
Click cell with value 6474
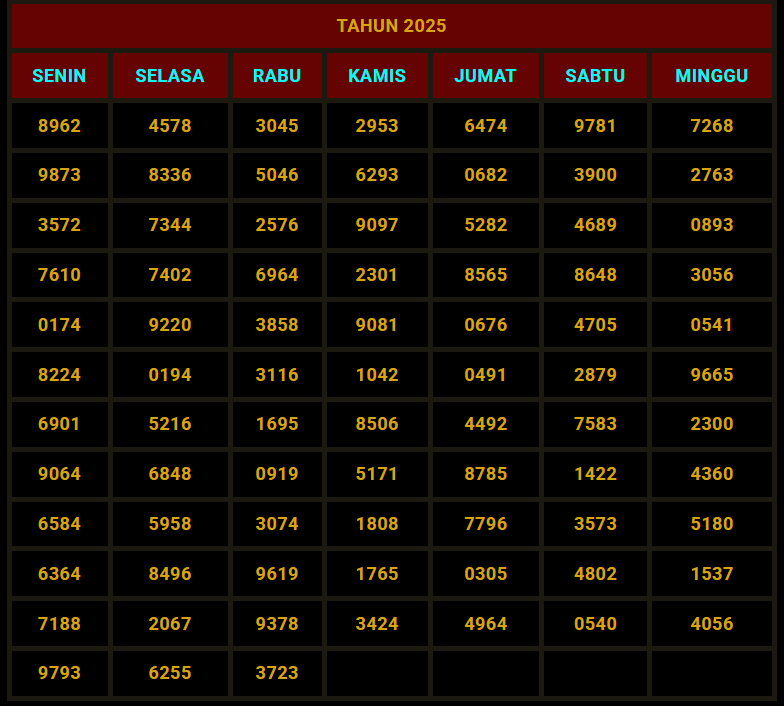pyautogui.click(x=486, y=126)
